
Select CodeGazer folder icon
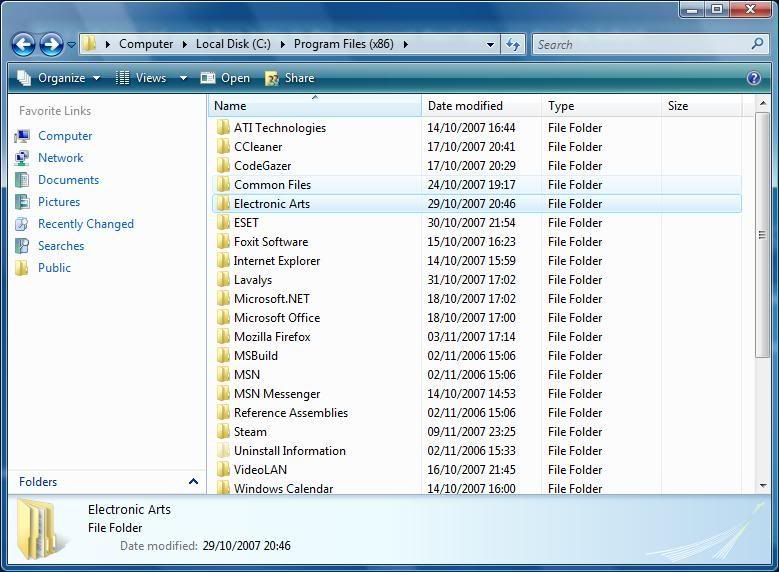point(223,165)
